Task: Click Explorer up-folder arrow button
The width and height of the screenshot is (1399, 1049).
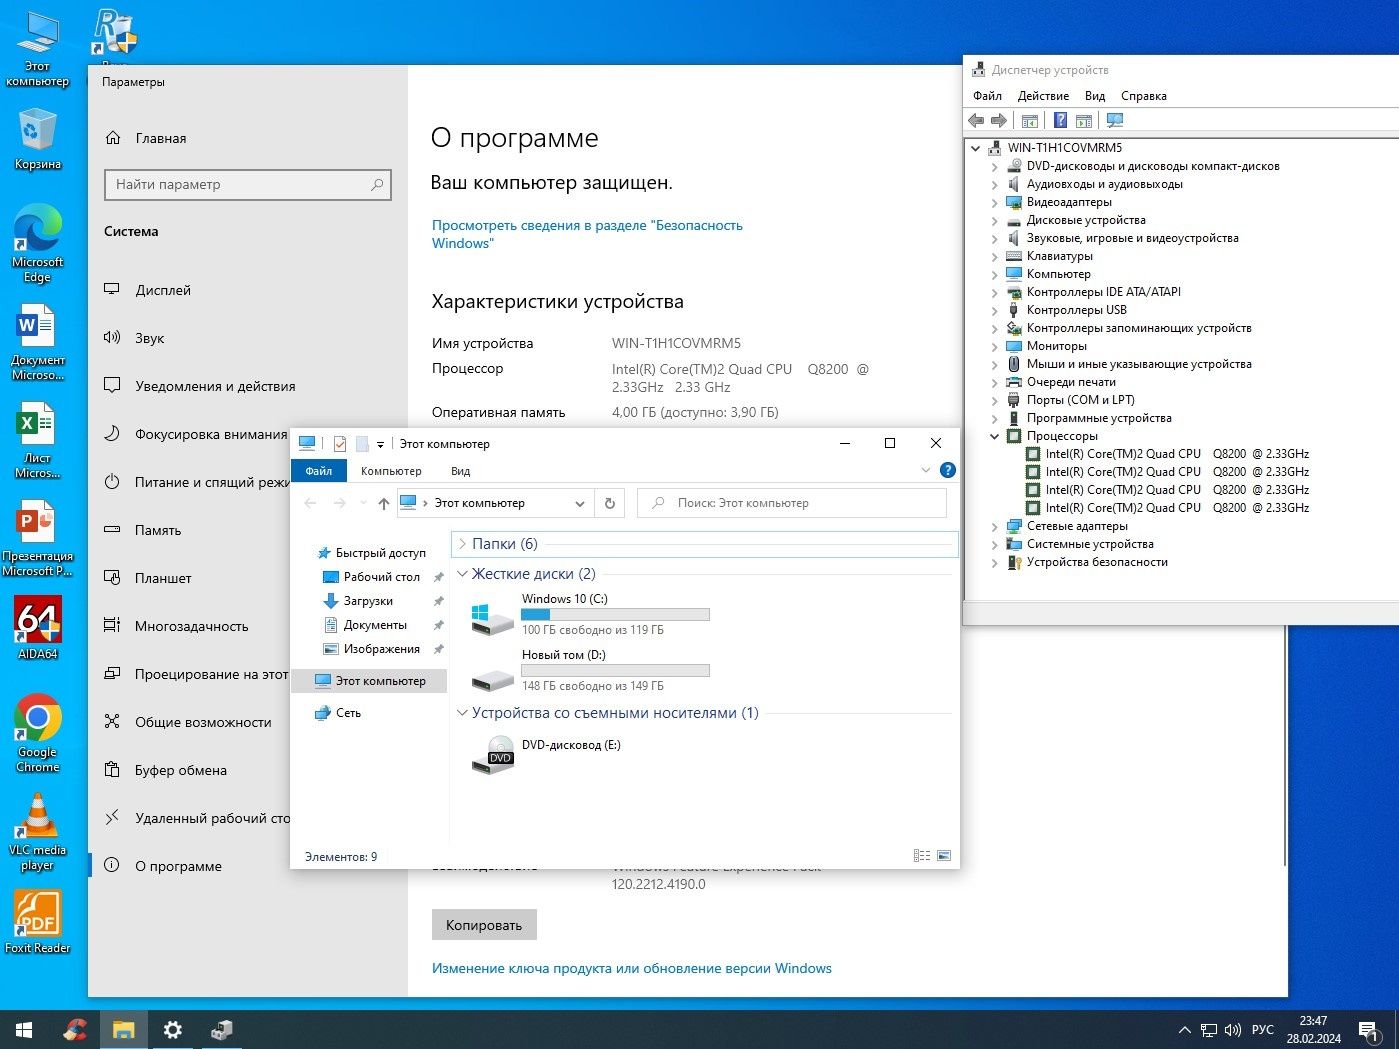Action: 384,503
